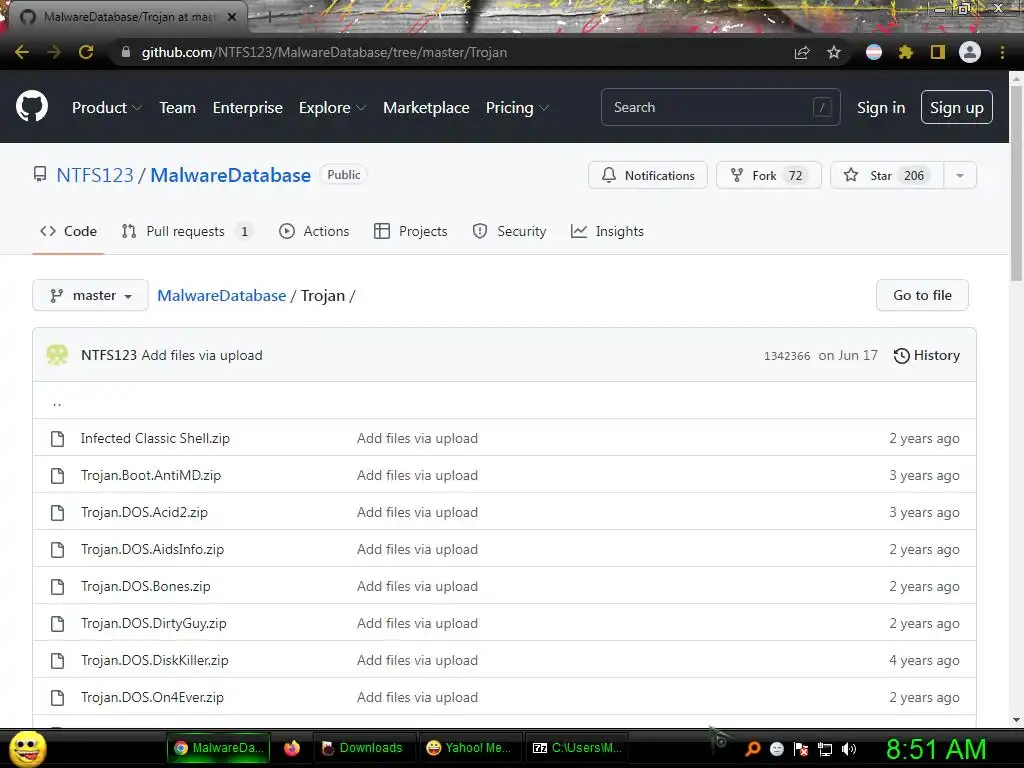Share this page via the address bar icon

point(802,52)
